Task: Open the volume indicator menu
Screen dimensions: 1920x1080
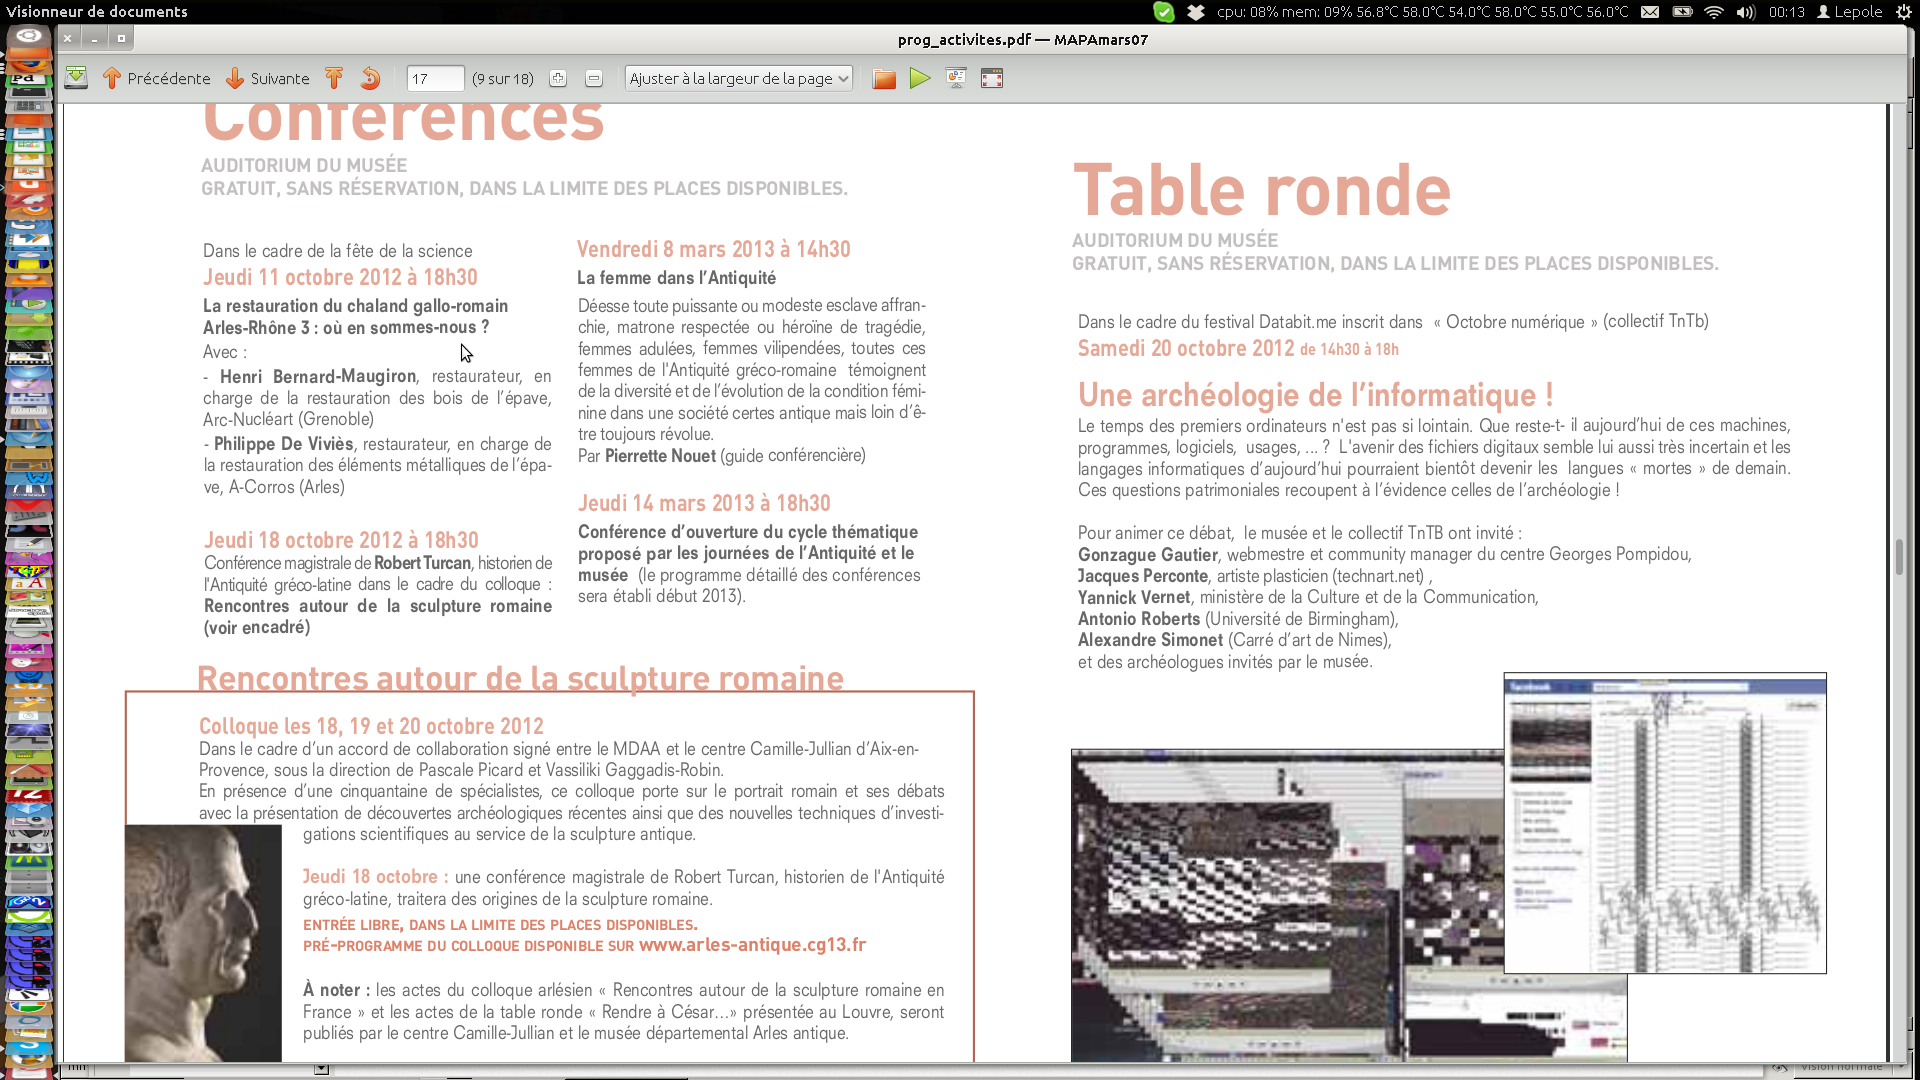Action: click(1746, 12)
